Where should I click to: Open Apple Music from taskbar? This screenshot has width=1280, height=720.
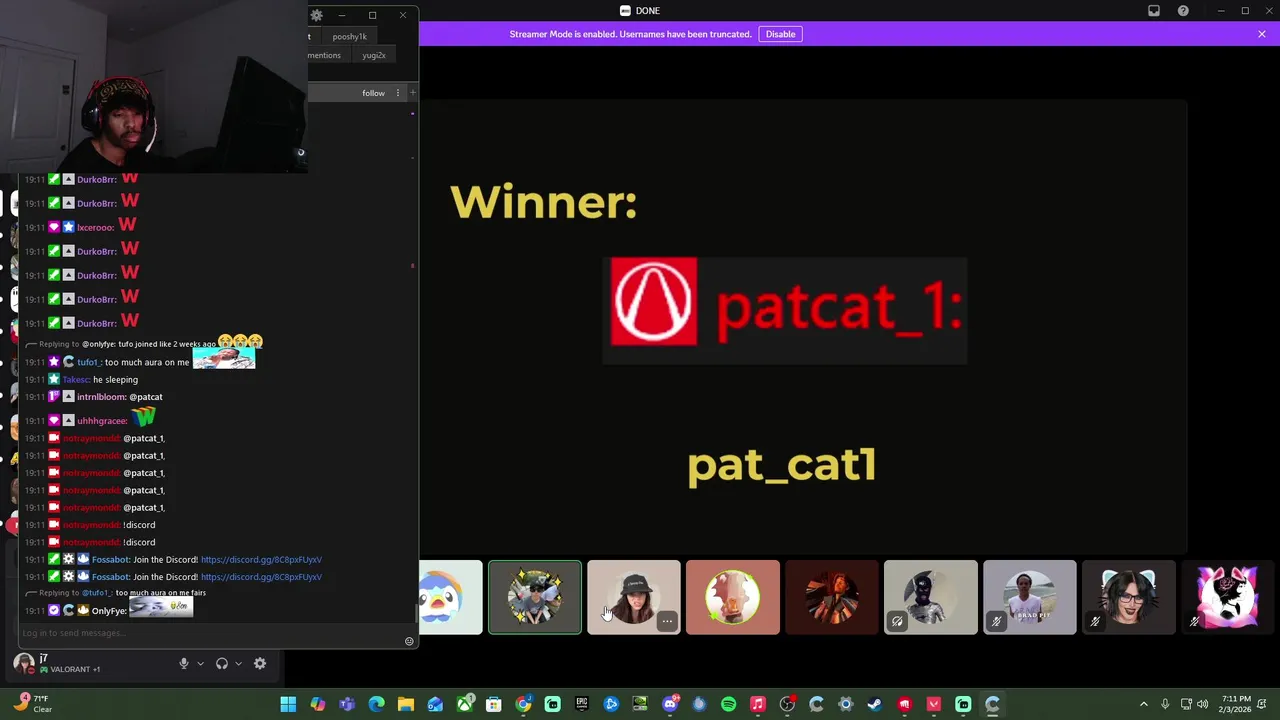(x=758, y=704)
